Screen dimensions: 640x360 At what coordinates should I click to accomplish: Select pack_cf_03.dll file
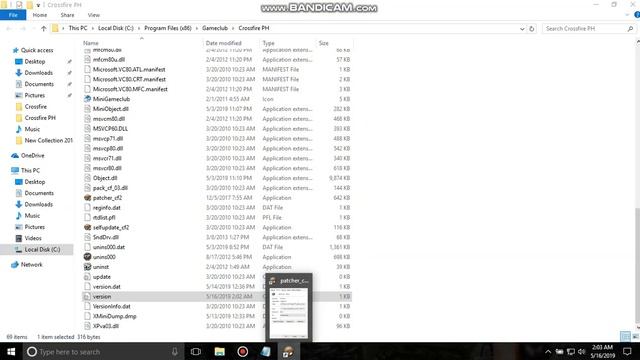(110, 188)
